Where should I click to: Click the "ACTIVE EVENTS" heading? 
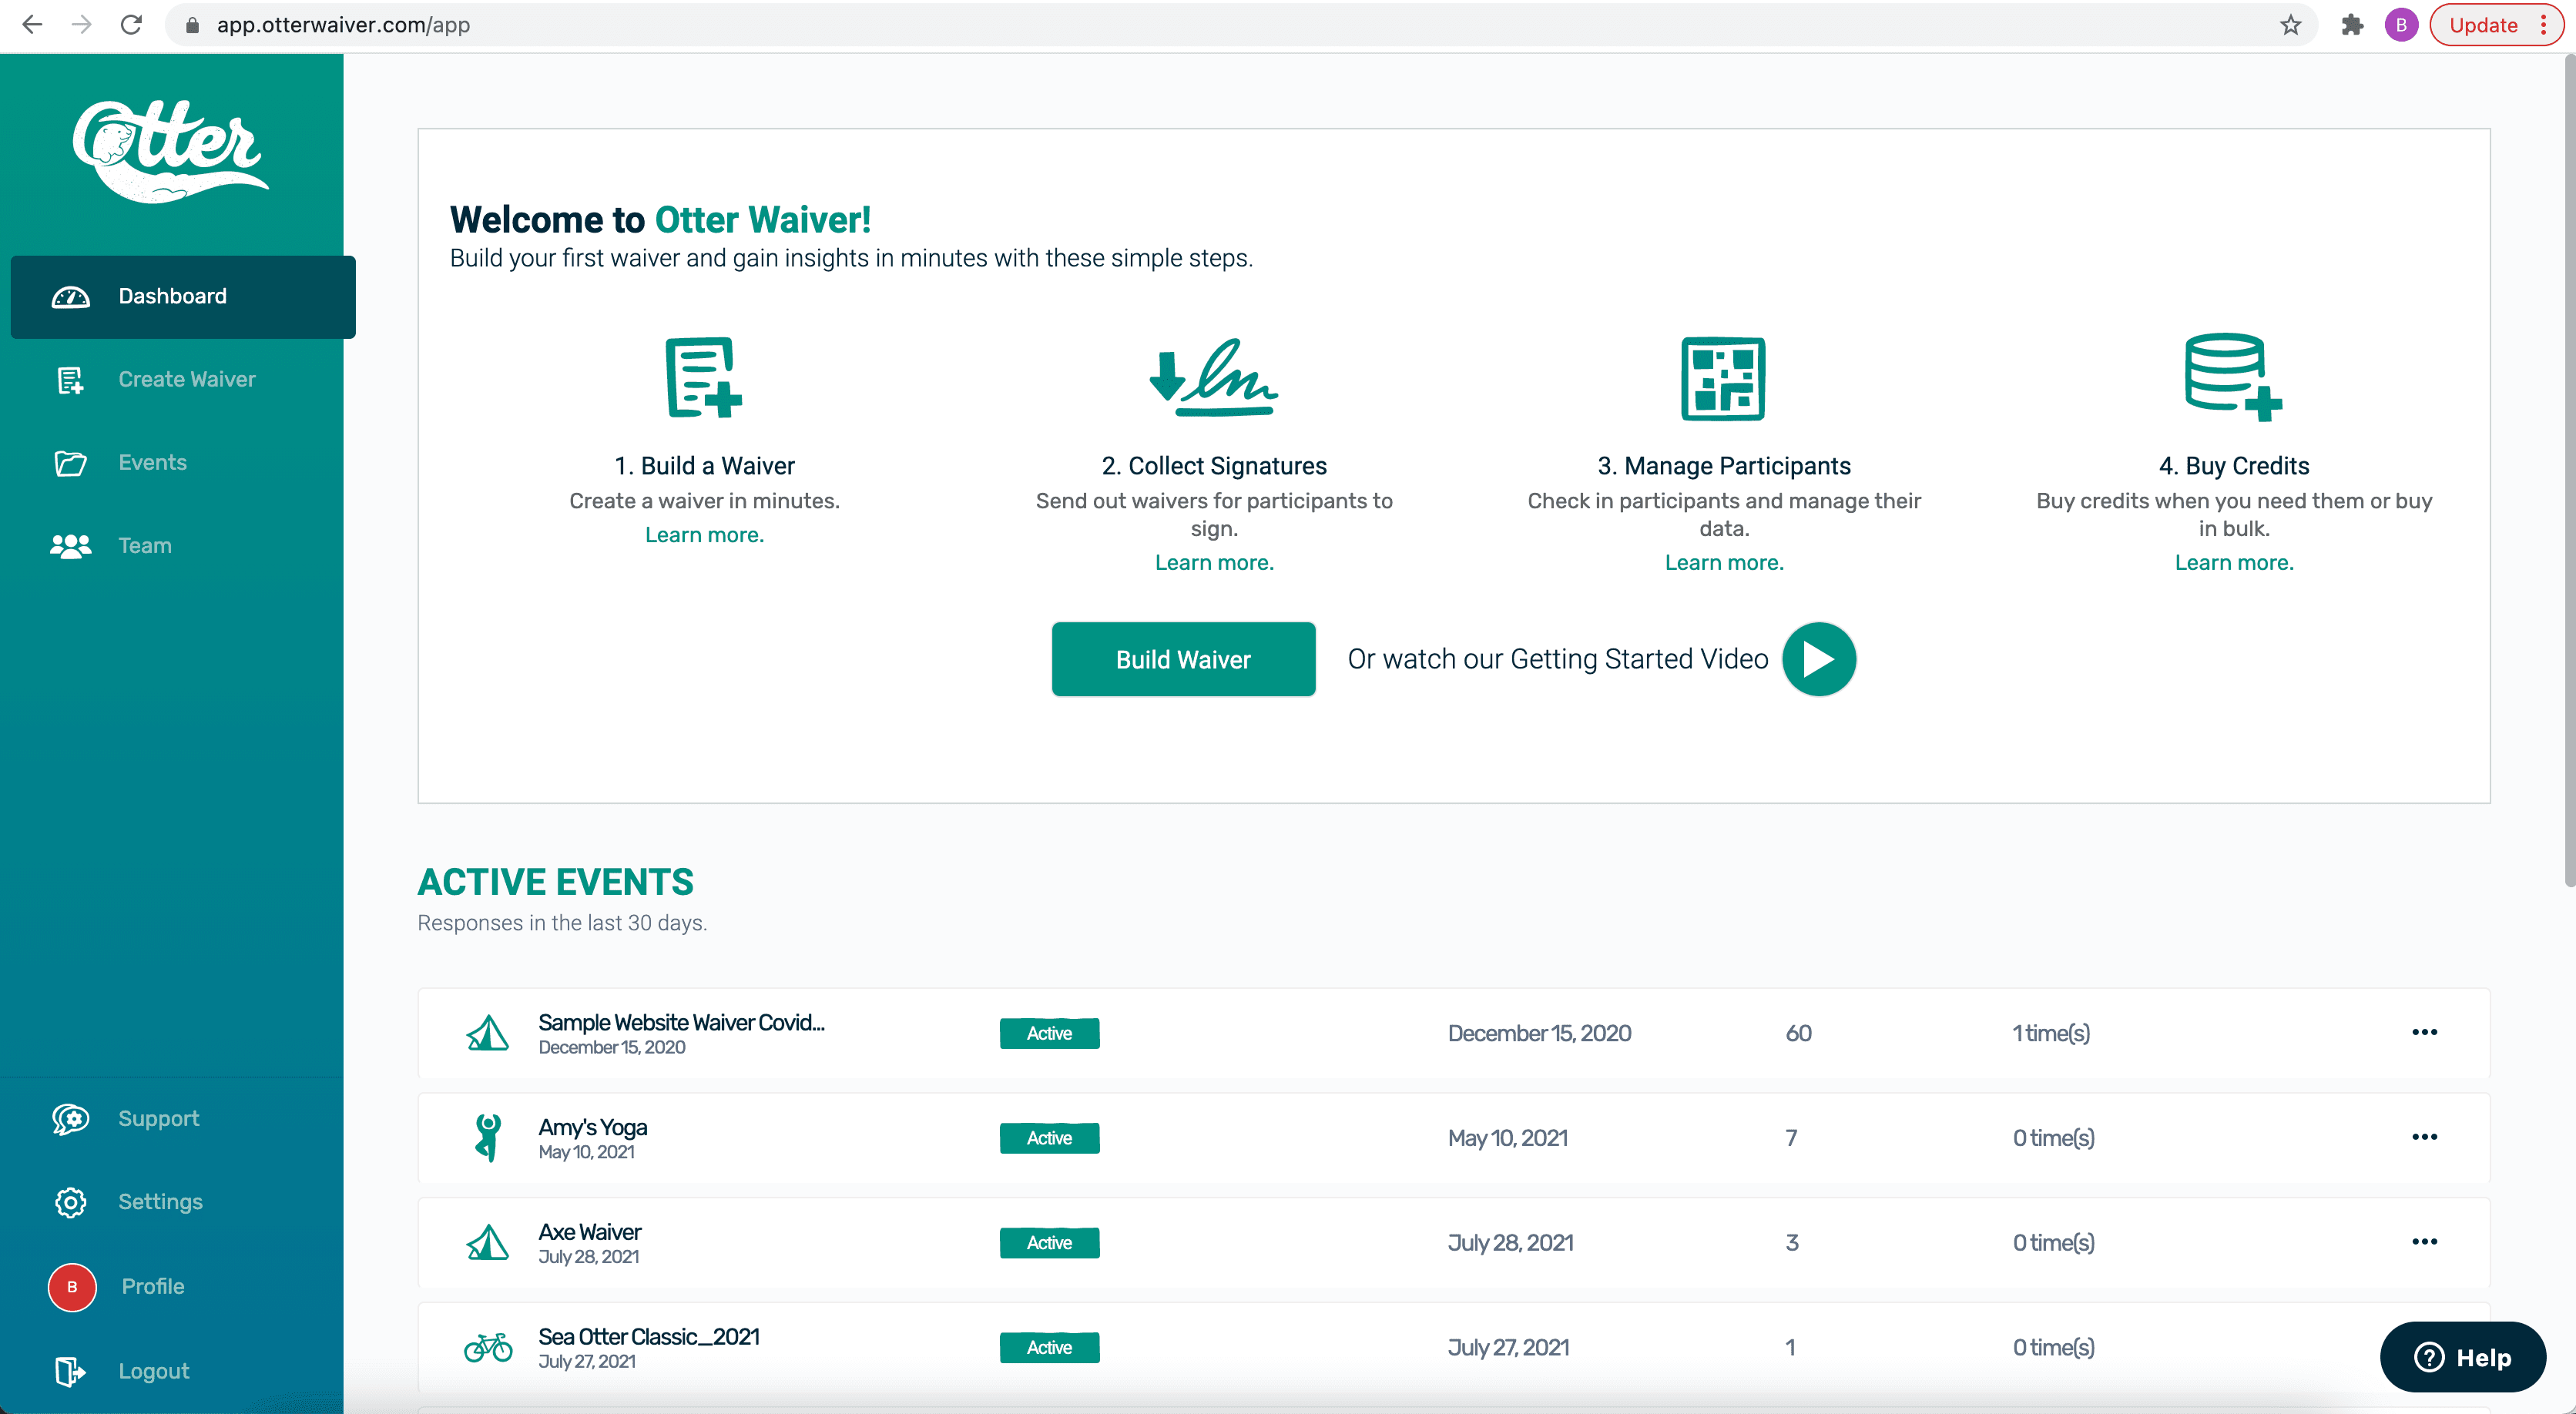pyautogui.click(x=555, y=882)
